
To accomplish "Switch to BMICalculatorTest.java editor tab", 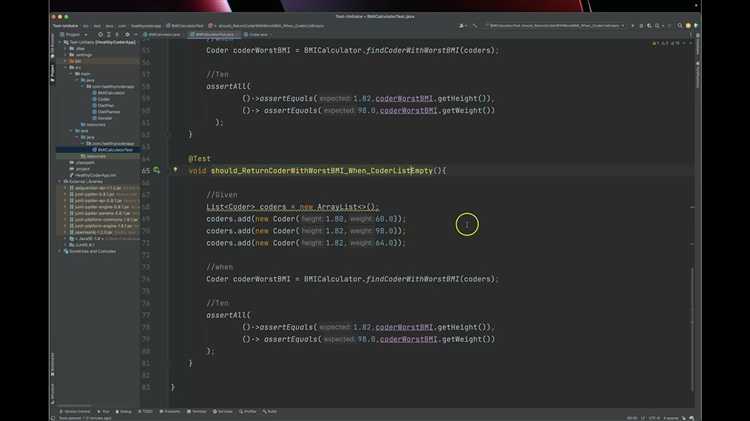I will click(212, 34).
